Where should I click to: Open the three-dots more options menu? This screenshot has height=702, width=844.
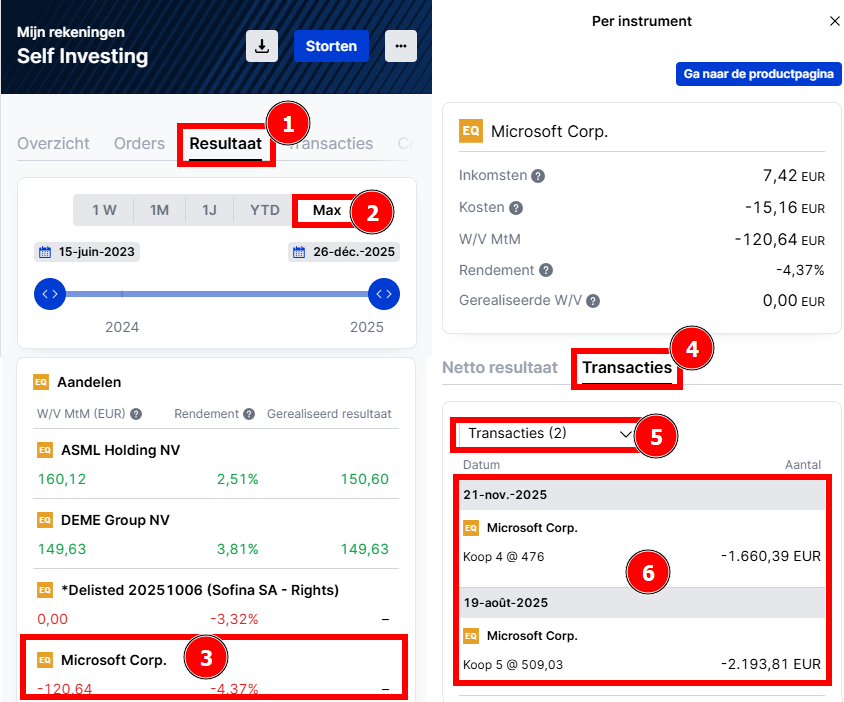point(400,46)
